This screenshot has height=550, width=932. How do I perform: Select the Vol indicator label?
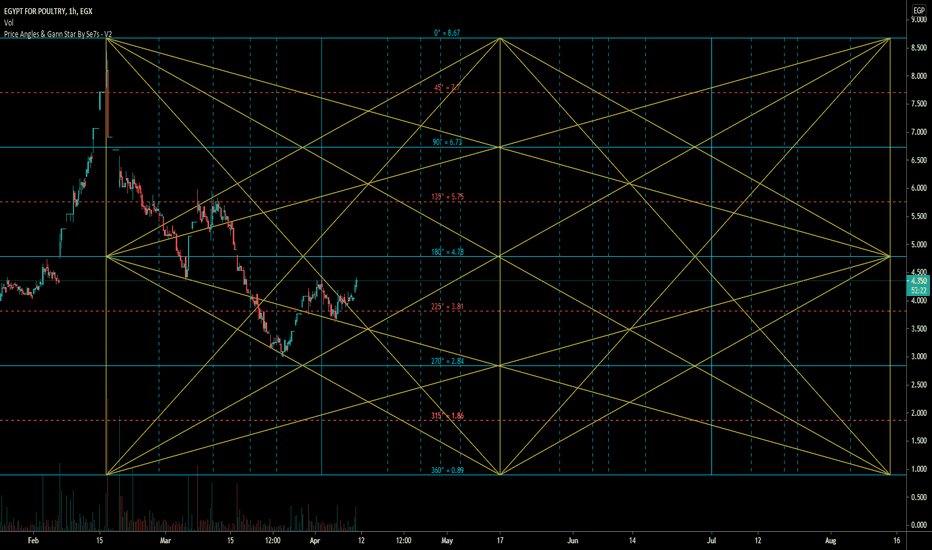point(8,23)
